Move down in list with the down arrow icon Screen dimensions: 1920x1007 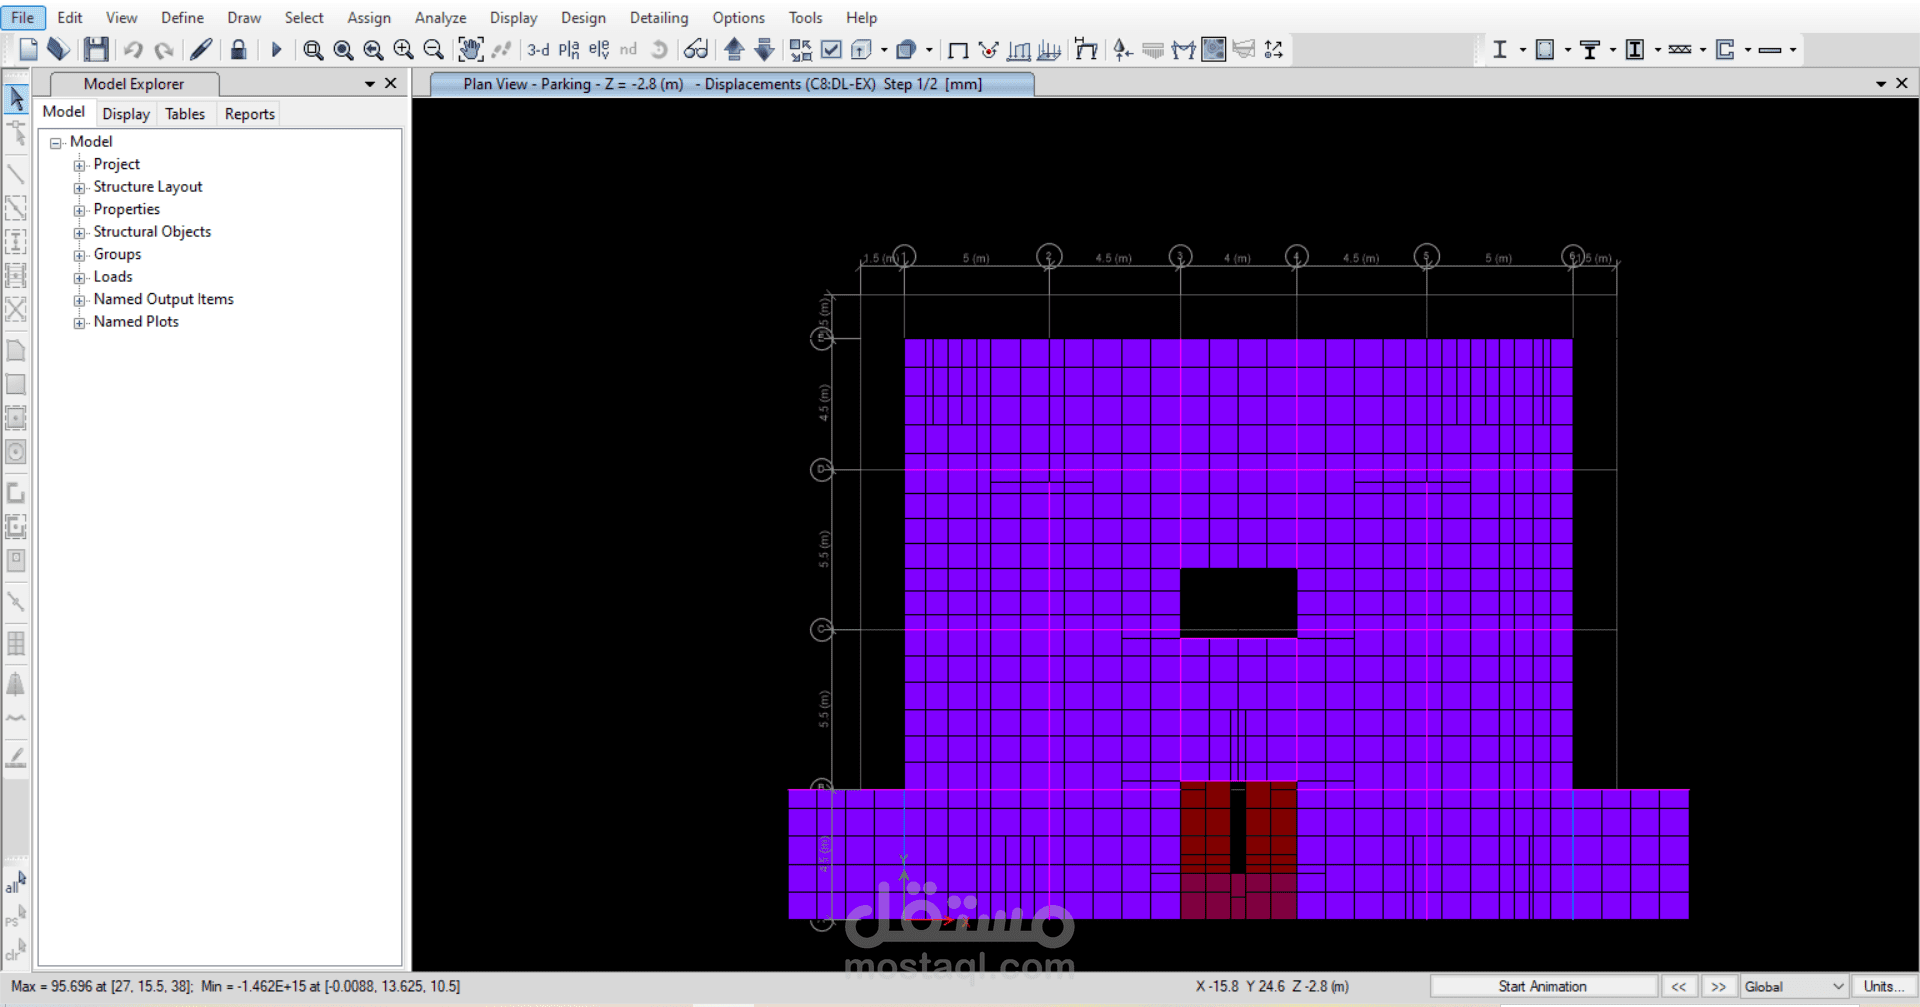click(764, 49)
